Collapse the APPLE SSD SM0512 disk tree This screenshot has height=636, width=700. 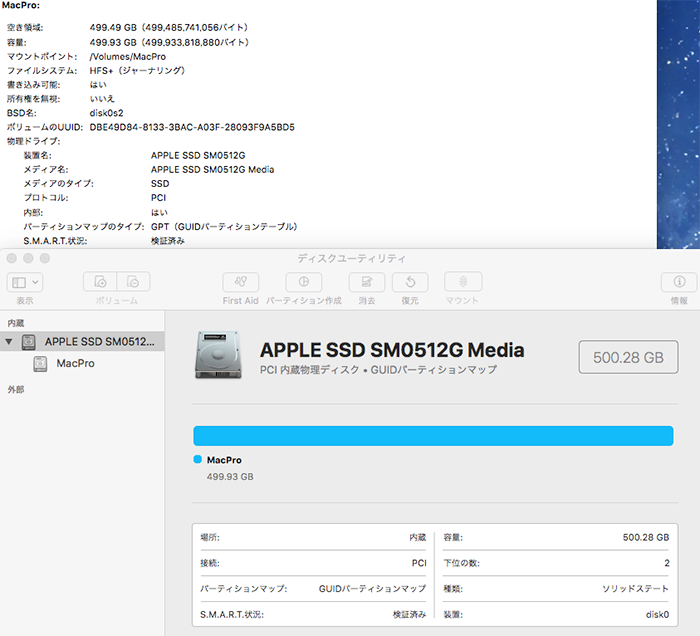pos(8,341)
